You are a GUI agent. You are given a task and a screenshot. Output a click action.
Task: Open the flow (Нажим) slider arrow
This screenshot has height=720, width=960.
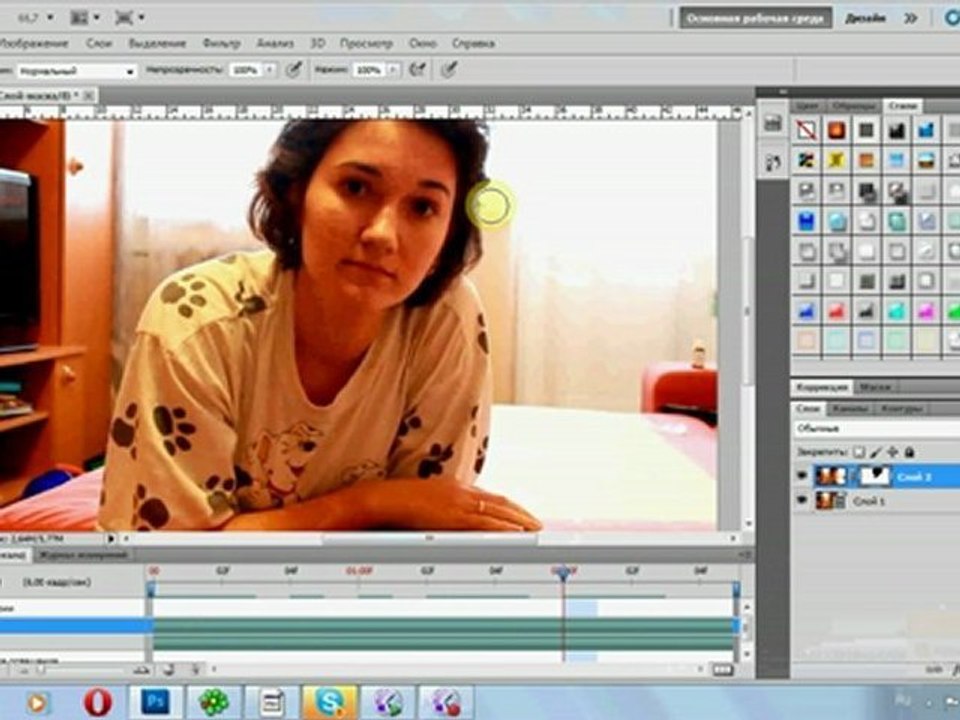[393, 70]
